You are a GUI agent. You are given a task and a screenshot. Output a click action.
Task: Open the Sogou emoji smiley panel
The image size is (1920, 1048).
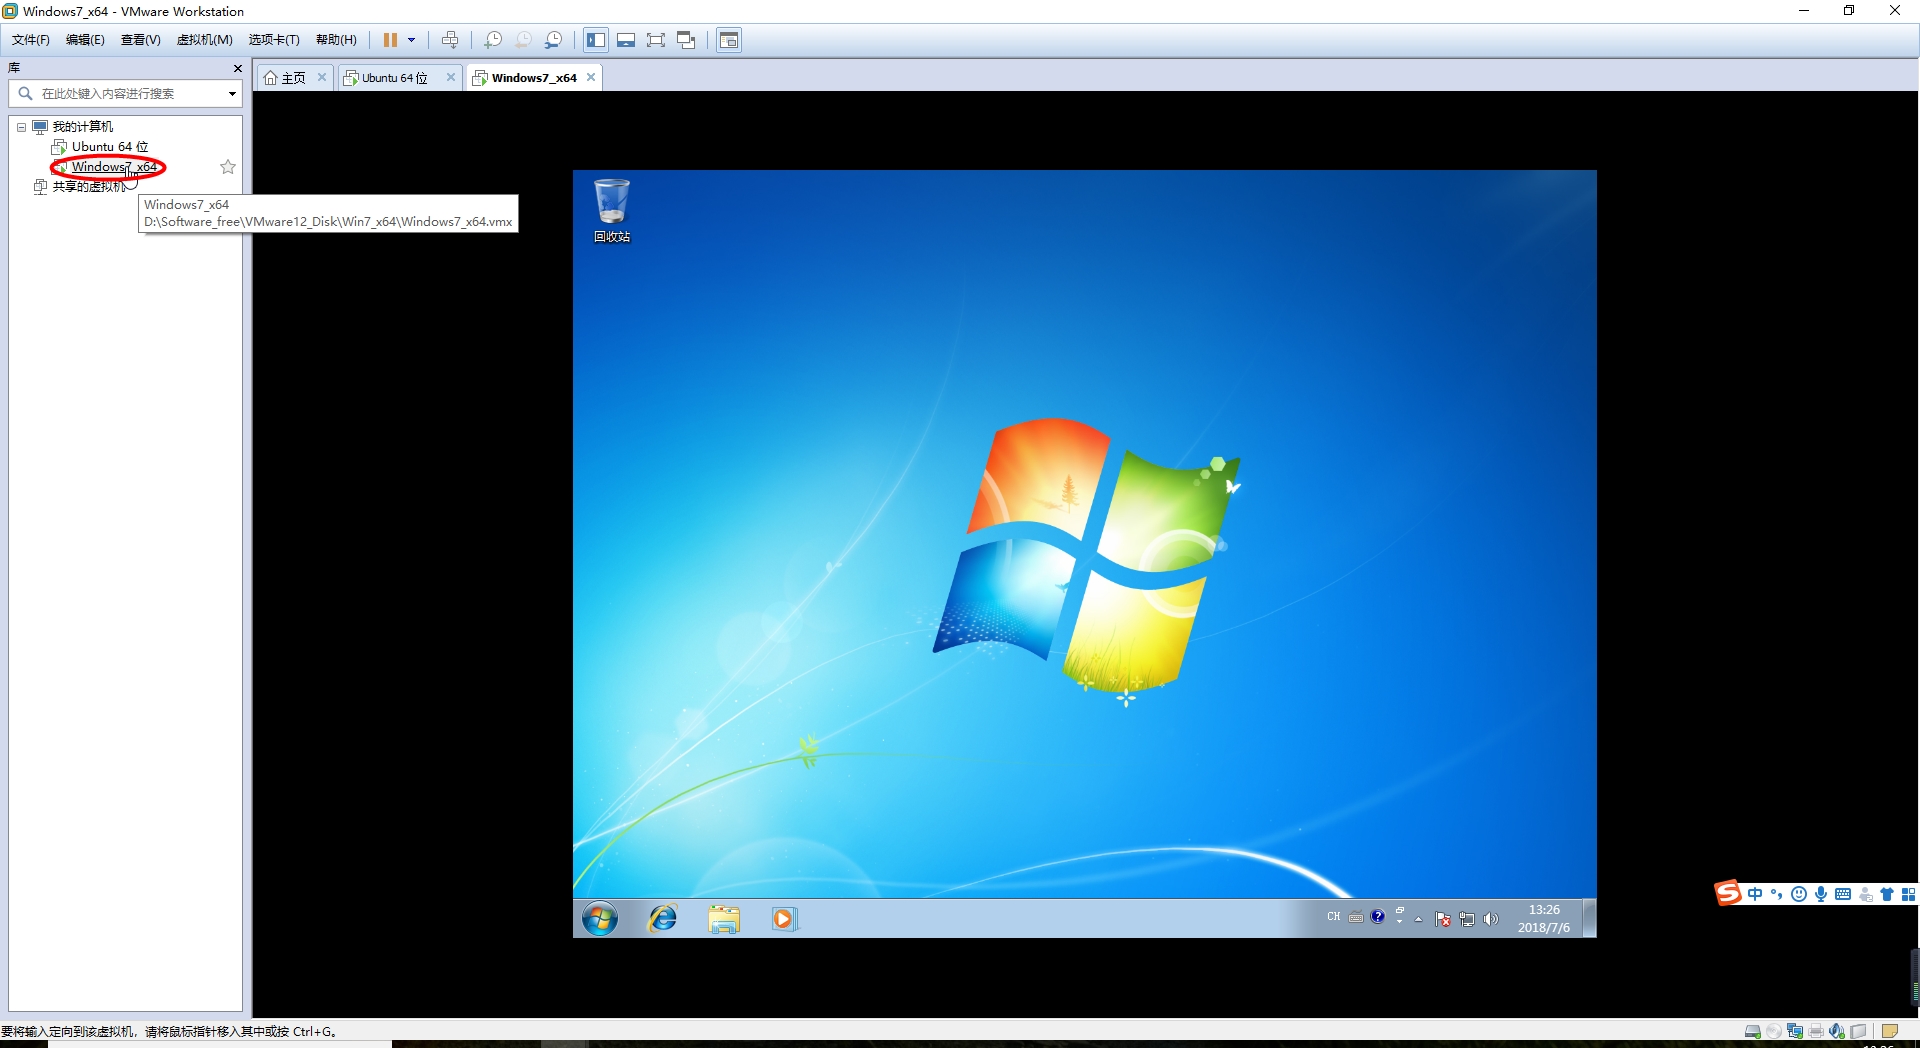(x=1799, y=894)
